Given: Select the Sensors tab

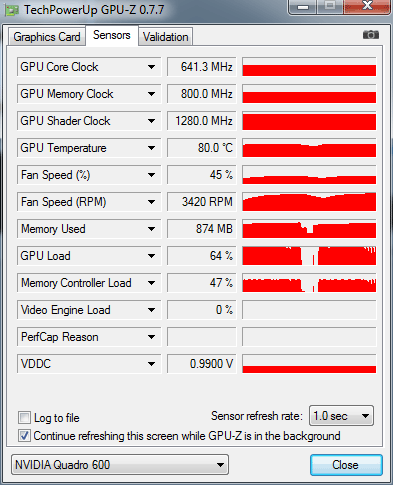Looking at the screenshot, I should [x=112, y=35].
